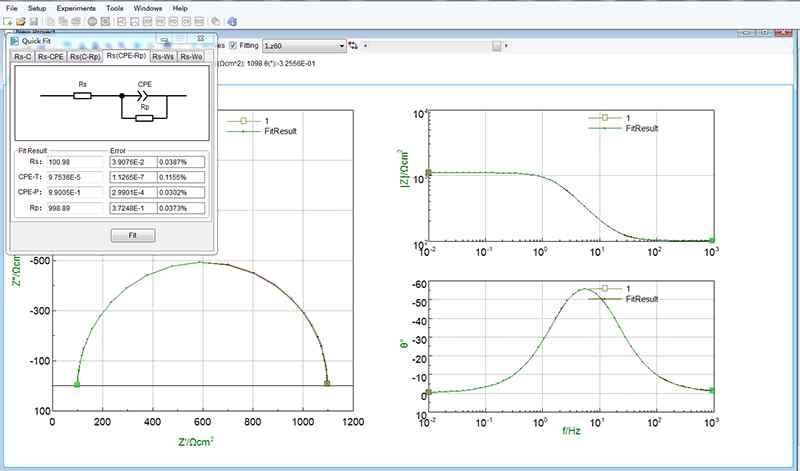Open the Setup menu
Viewport: 800px width, 471px height.
(37, 8)
